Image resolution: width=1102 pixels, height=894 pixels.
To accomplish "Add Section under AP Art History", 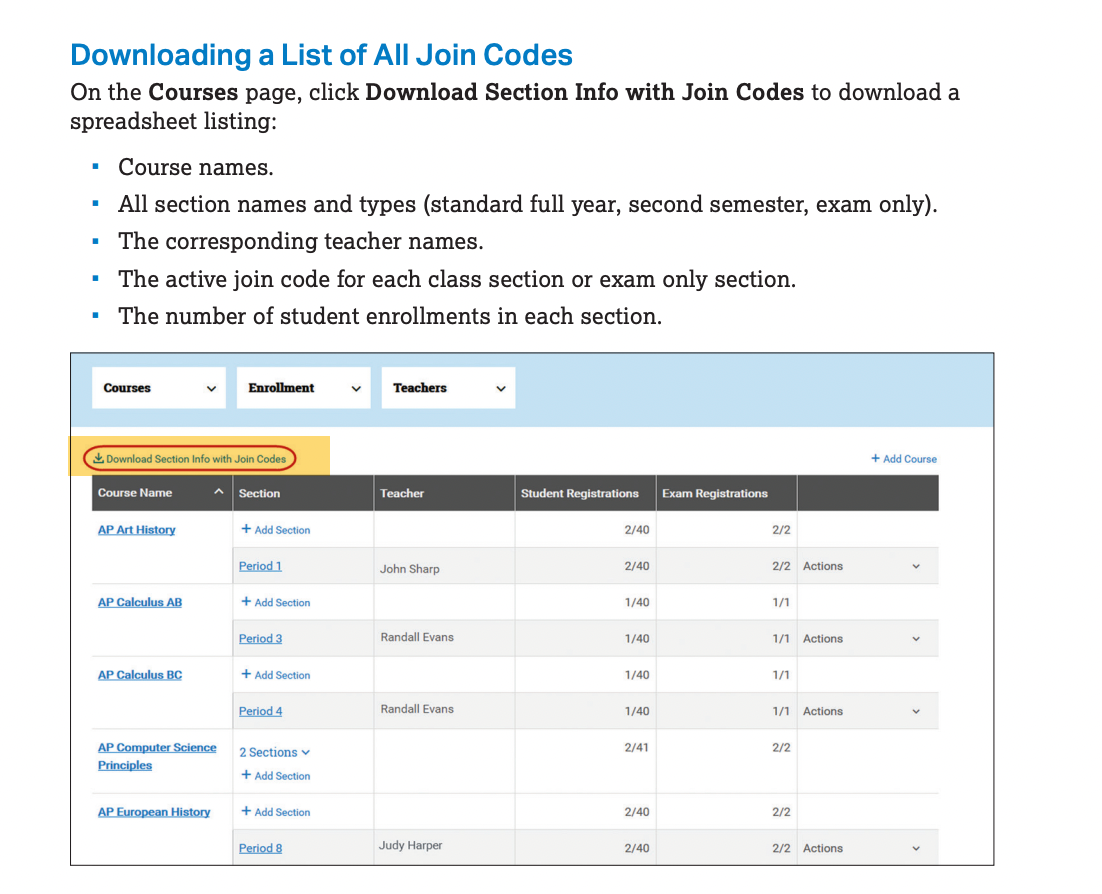I will pos(276,530).
